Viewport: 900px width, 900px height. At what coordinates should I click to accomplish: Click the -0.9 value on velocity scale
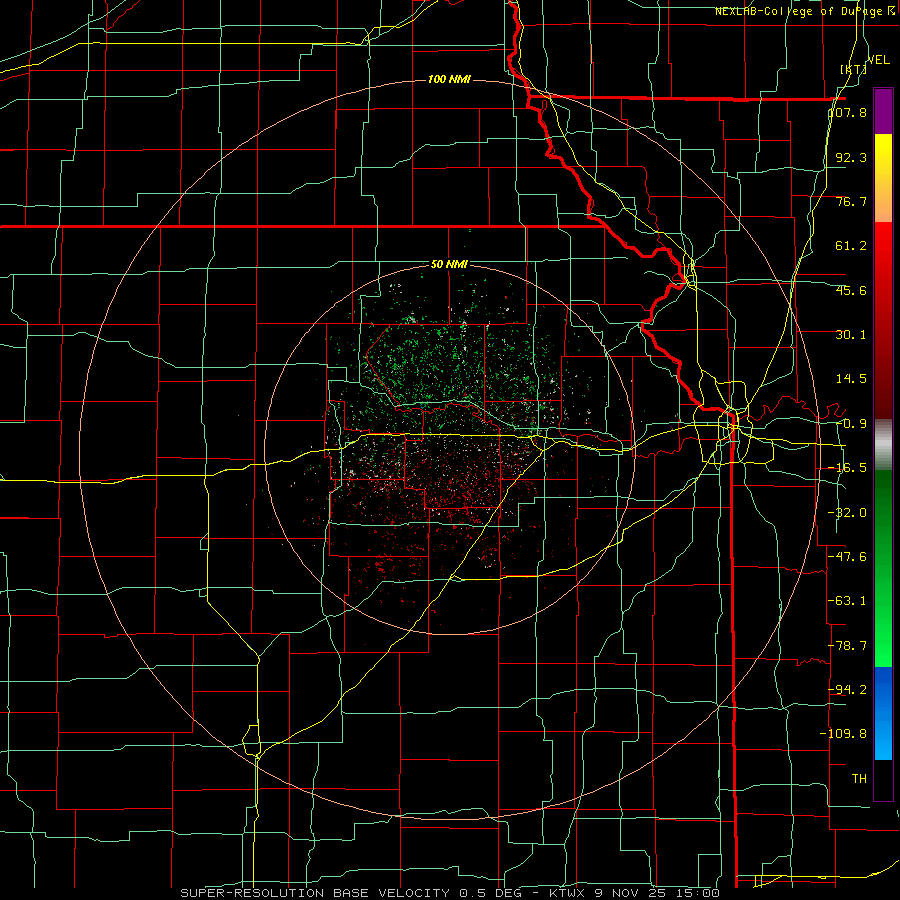851,424
